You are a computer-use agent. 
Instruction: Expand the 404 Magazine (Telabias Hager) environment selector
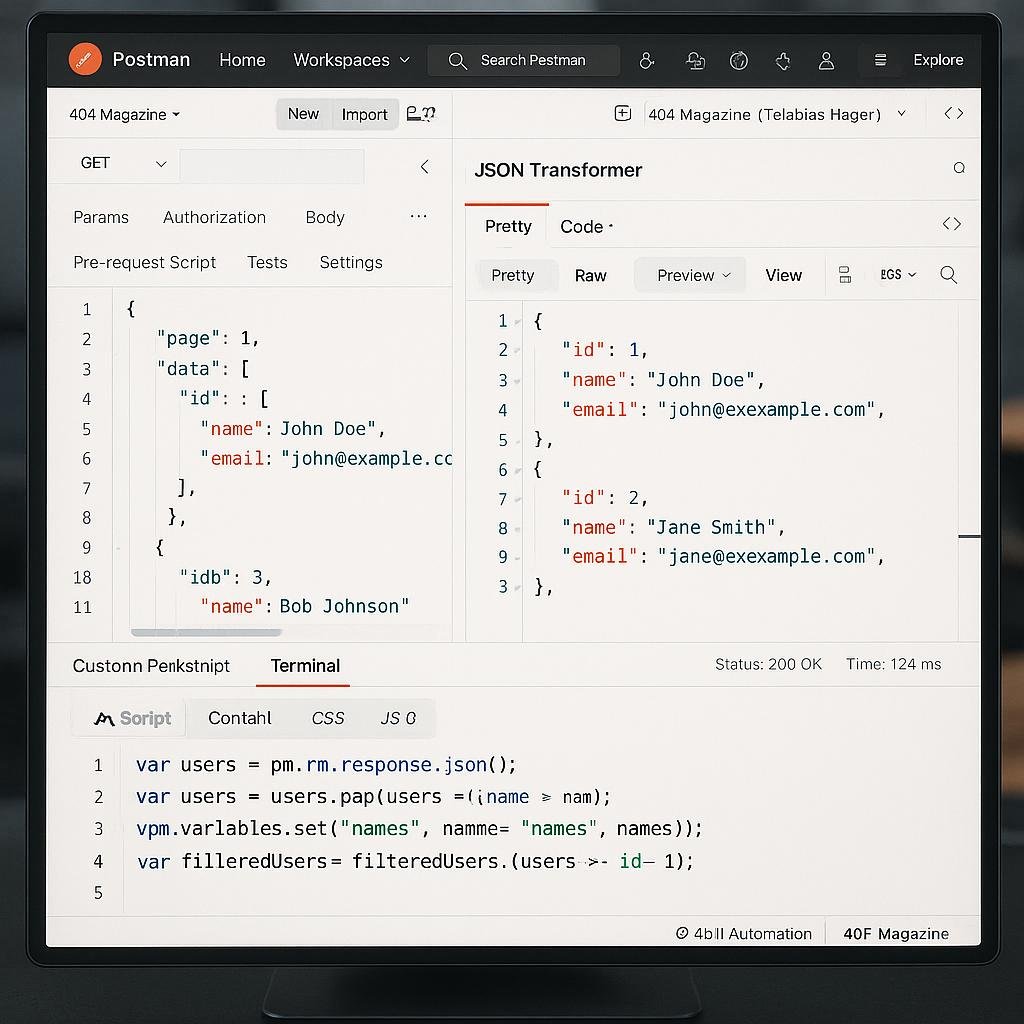780,114
